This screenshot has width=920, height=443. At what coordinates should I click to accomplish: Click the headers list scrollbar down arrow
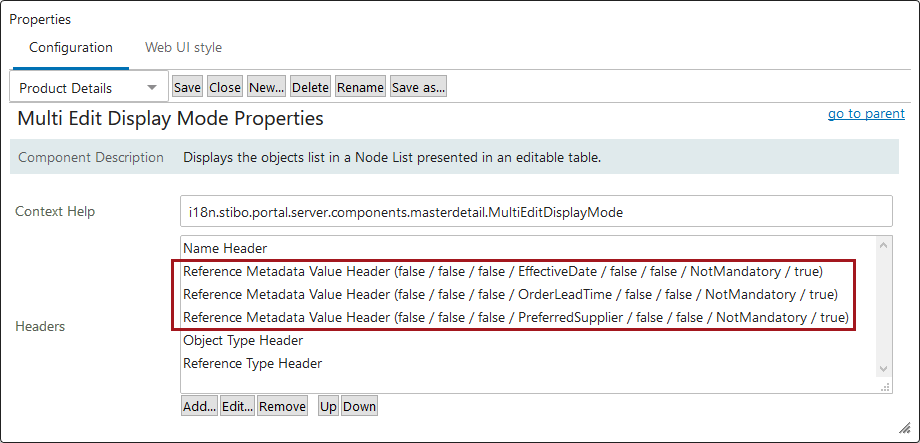884,368
